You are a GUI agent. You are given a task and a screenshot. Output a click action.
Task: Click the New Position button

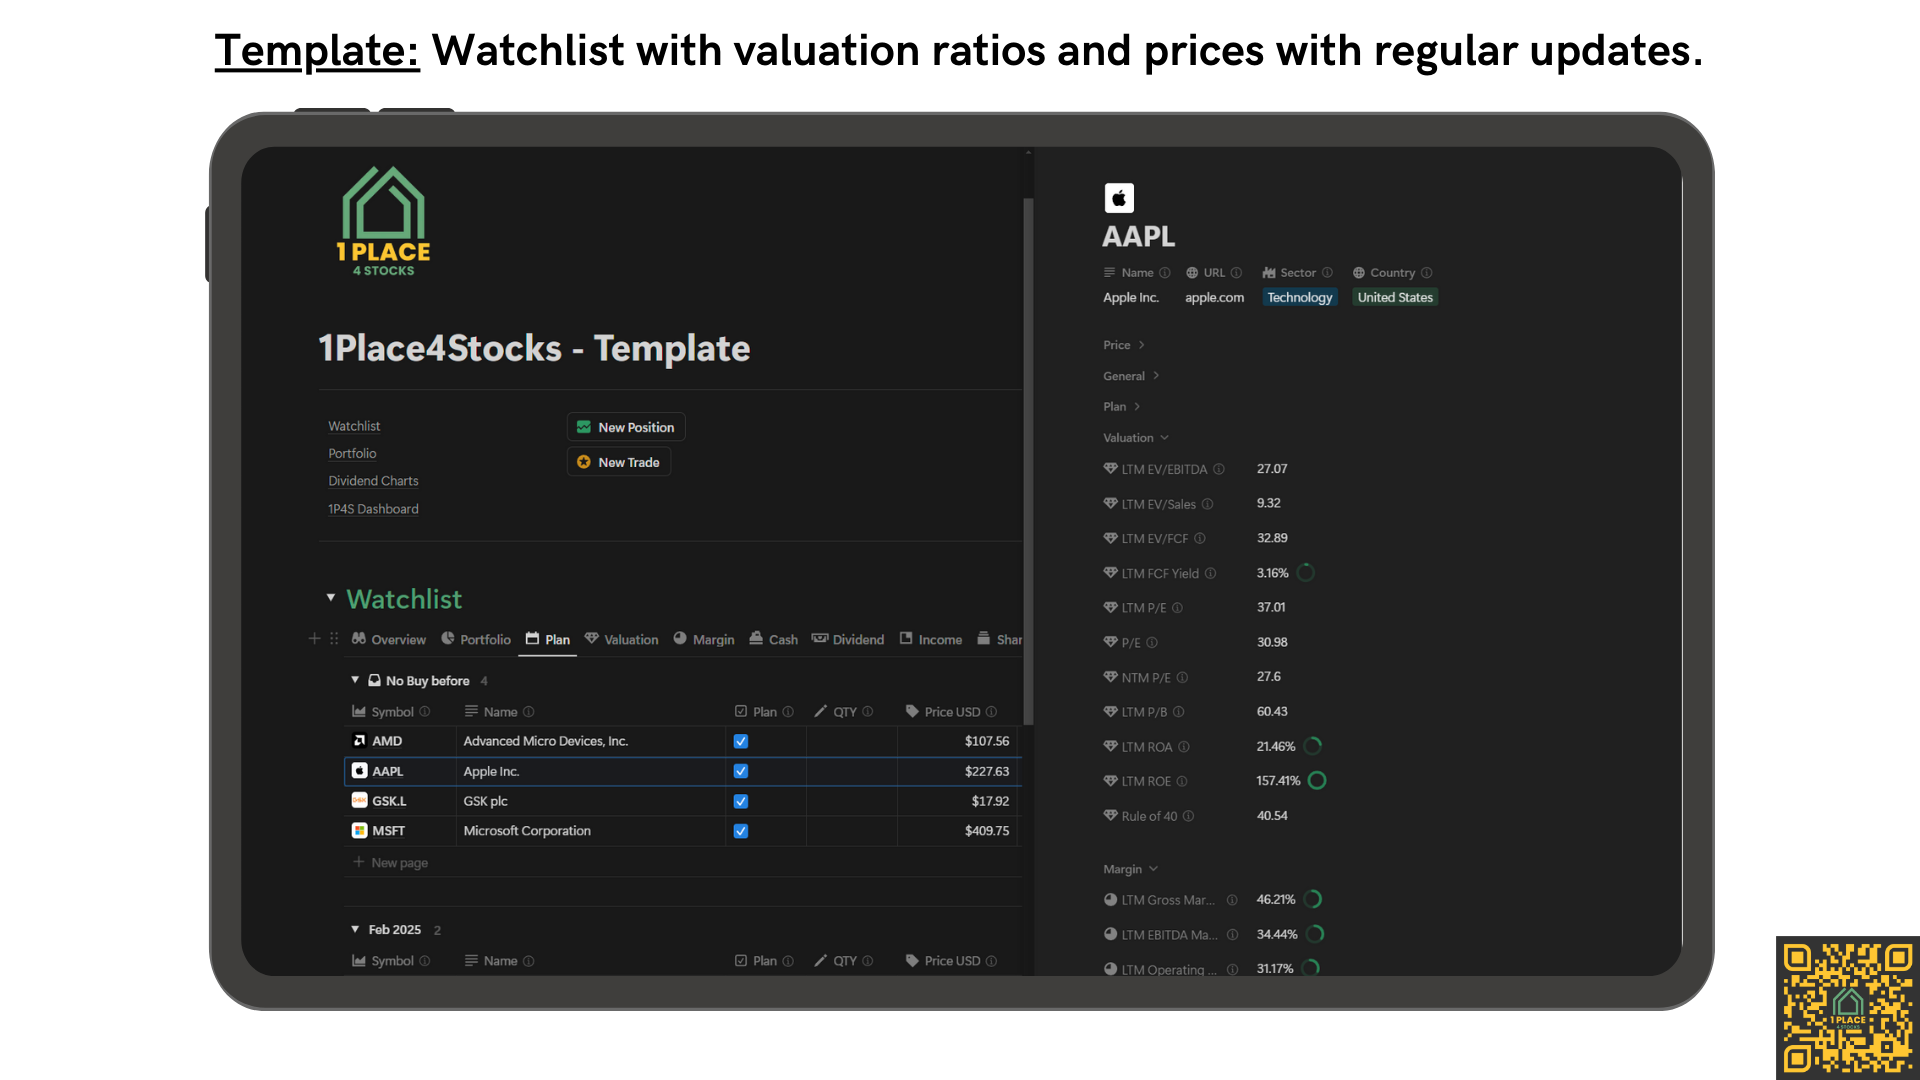tap(626, 427)
